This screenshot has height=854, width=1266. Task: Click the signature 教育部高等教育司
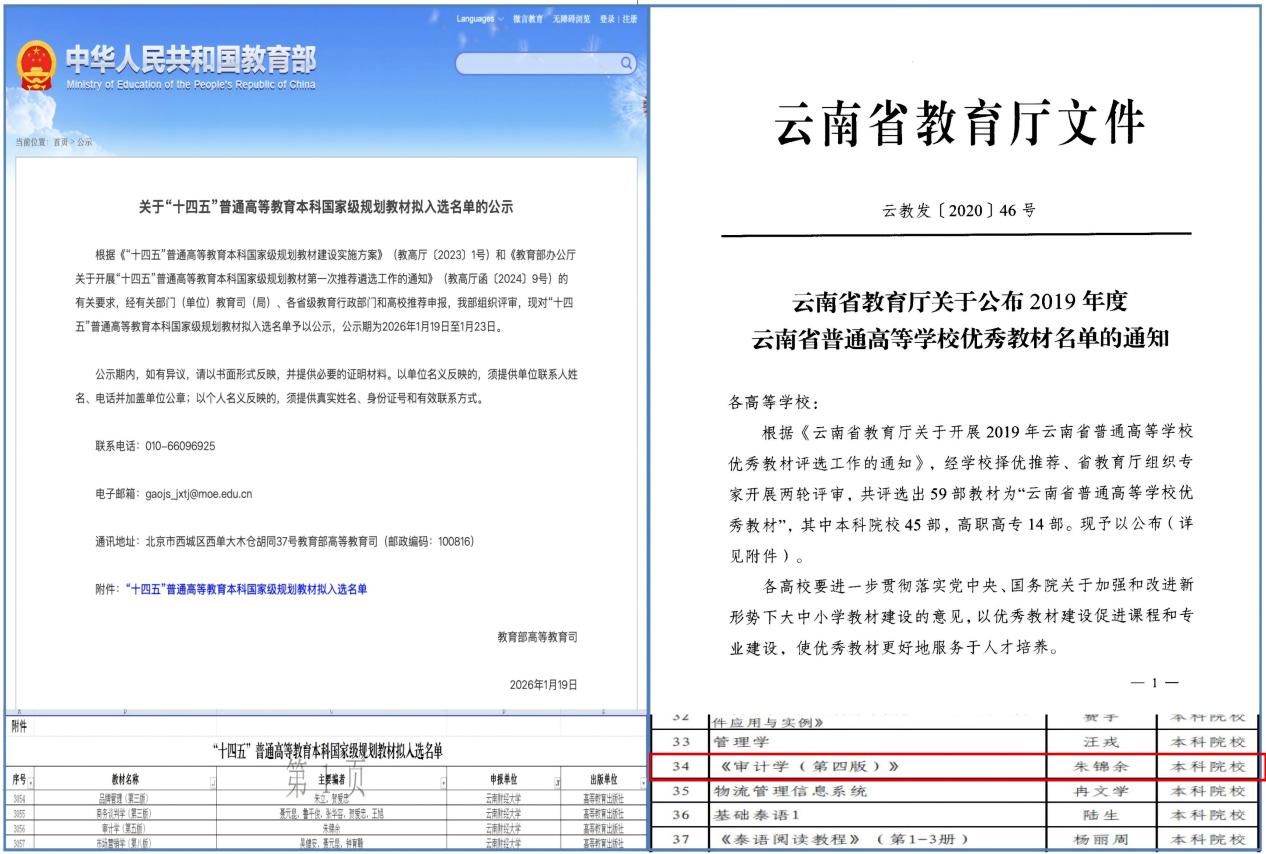(x=537, y=636)
